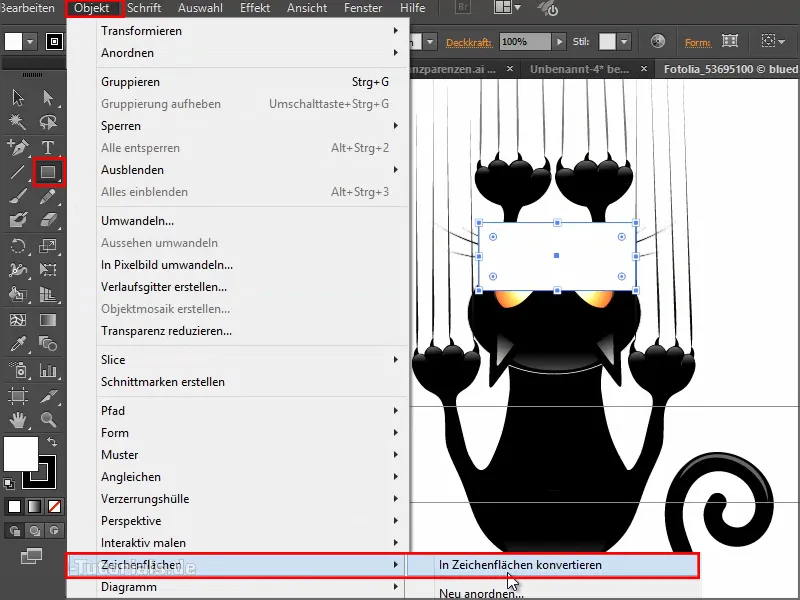Screen dimensions: 800x600
Task: Activate the Type tool
Action: [x=48, y=147]
